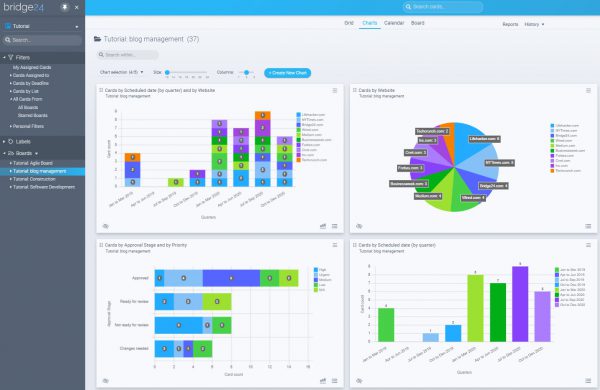Image resolution: width=600 pixels, height=390 pixels.
Task: Click bottom-left icon of Approval Stage chart
Action: 106,381
